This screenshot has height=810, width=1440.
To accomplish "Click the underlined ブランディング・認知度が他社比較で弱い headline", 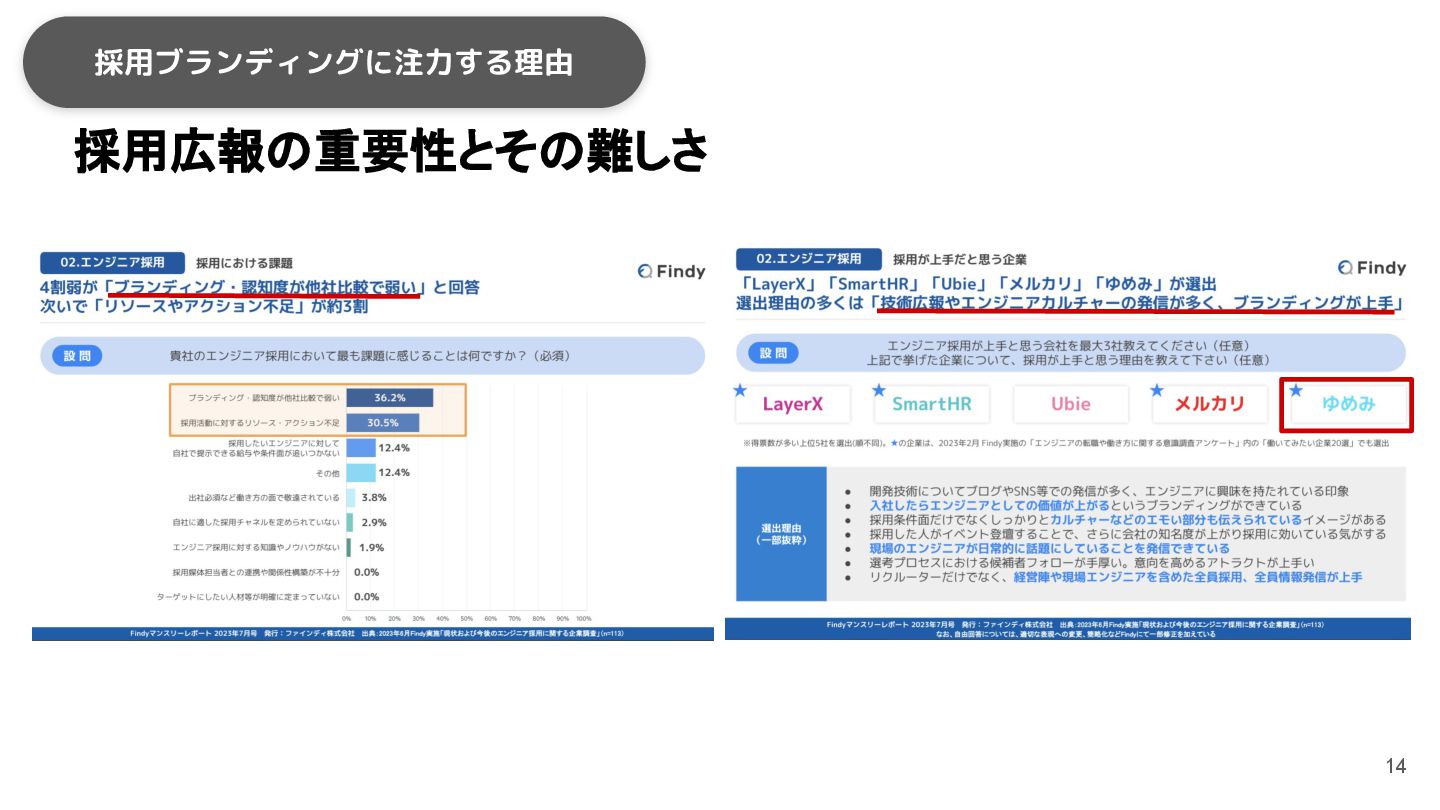I will 264,288.
